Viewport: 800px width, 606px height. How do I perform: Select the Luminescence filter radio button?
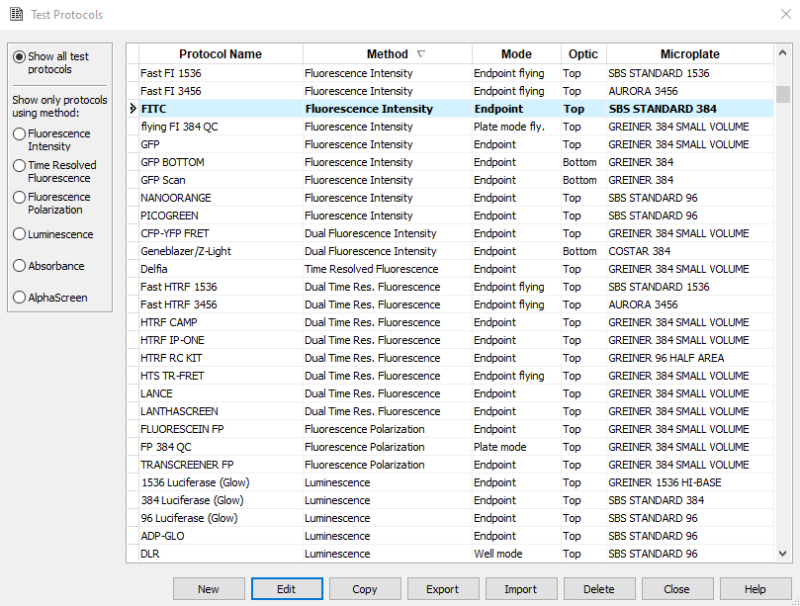coord(19,234)
